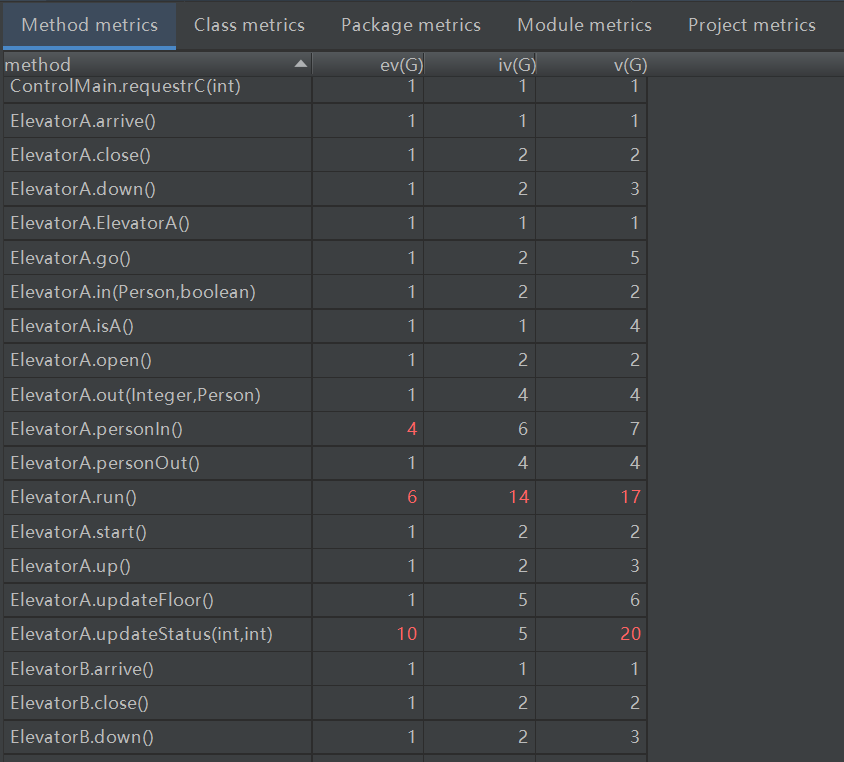Select the ElevatorA.run() row
The width and height of the screenshot is (844, 762).
(x=73, y=497)
